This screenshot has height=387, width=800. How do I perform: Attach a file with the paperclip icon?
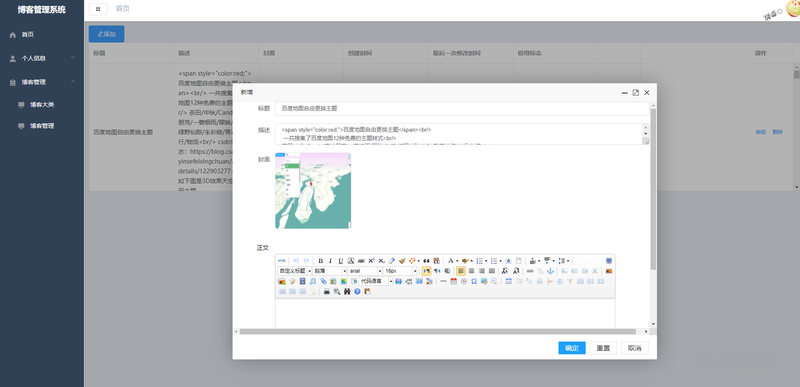(323, 281)
